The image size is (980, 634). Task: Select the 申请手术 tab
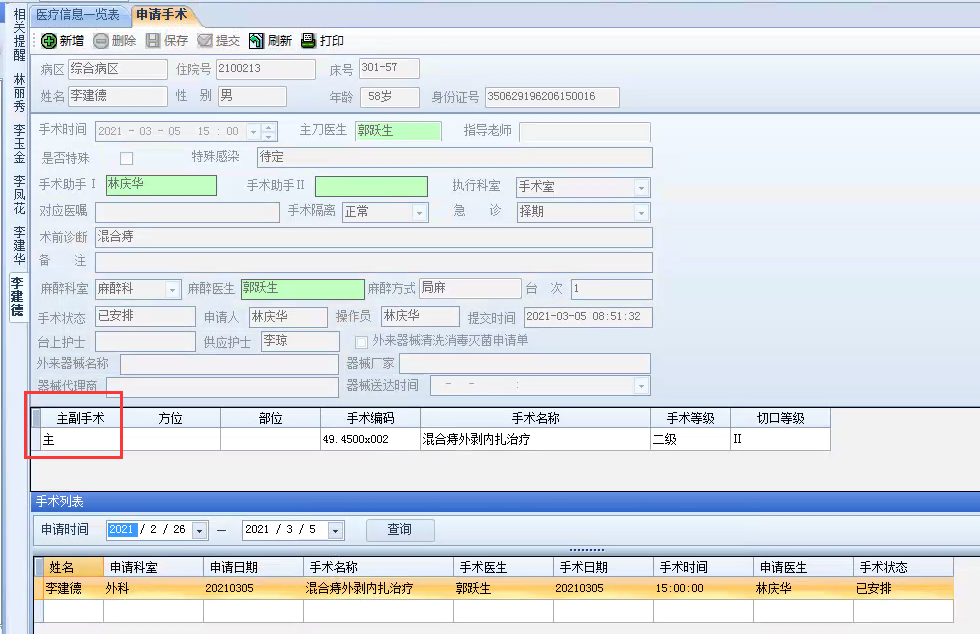click(x=162, y=14)
